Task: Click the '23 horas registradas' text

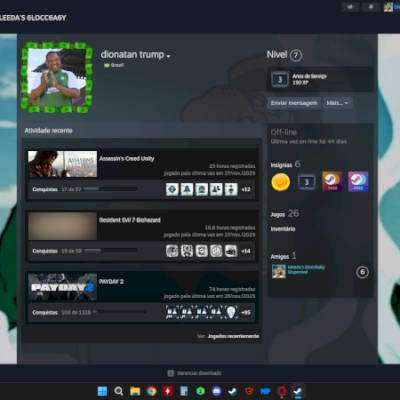Action: (232, 166)
